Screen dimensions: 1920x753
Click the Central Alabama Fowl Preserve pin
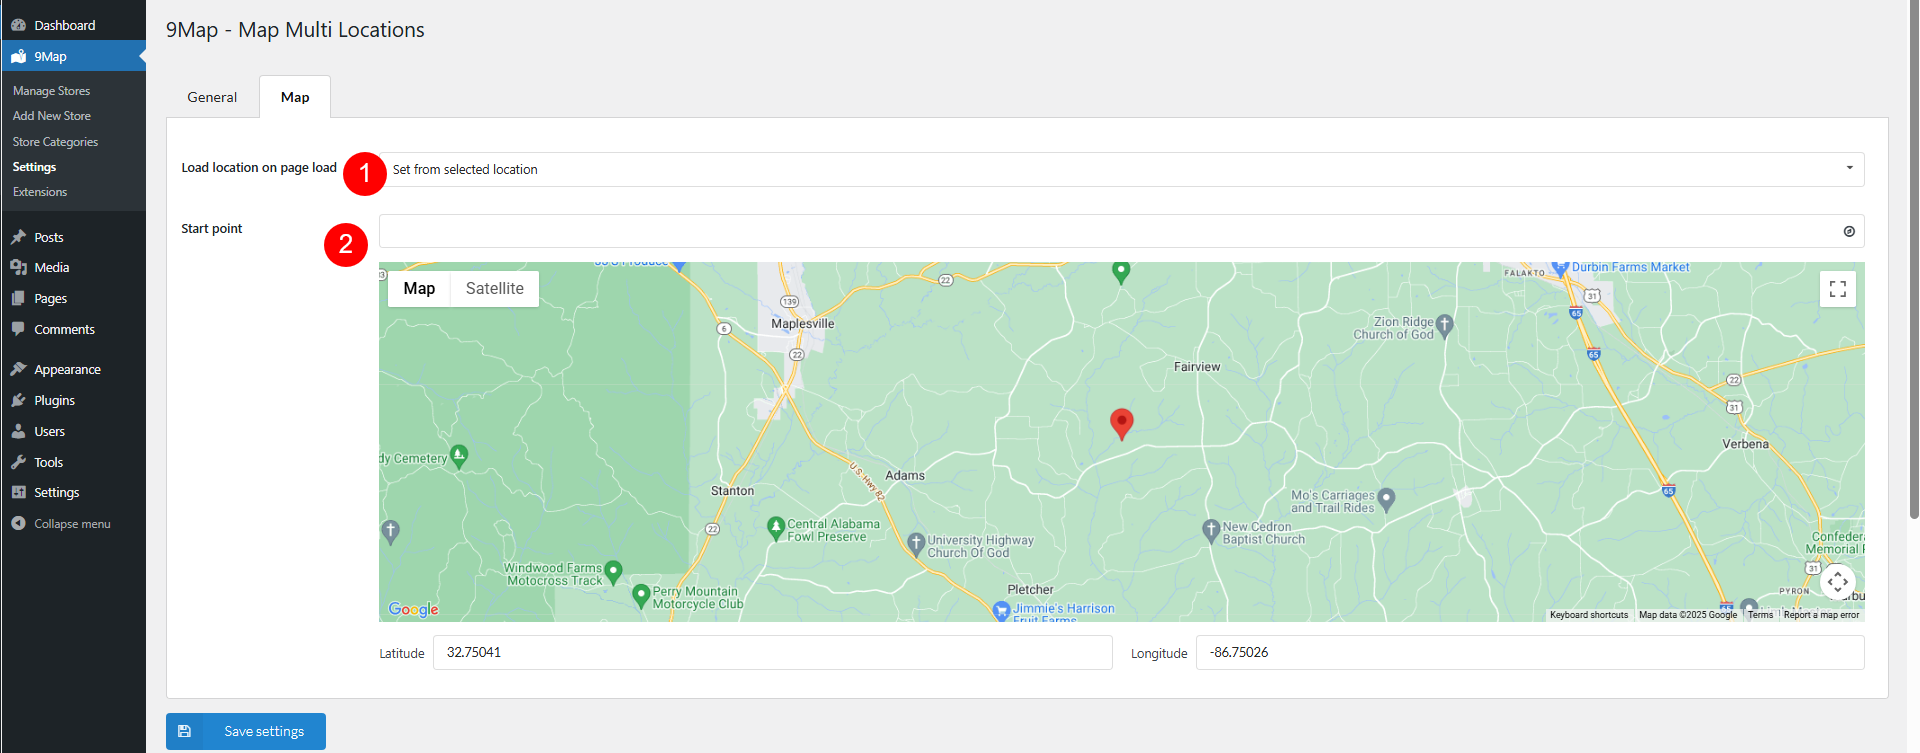pyautogui.click(x=775, y=529)
